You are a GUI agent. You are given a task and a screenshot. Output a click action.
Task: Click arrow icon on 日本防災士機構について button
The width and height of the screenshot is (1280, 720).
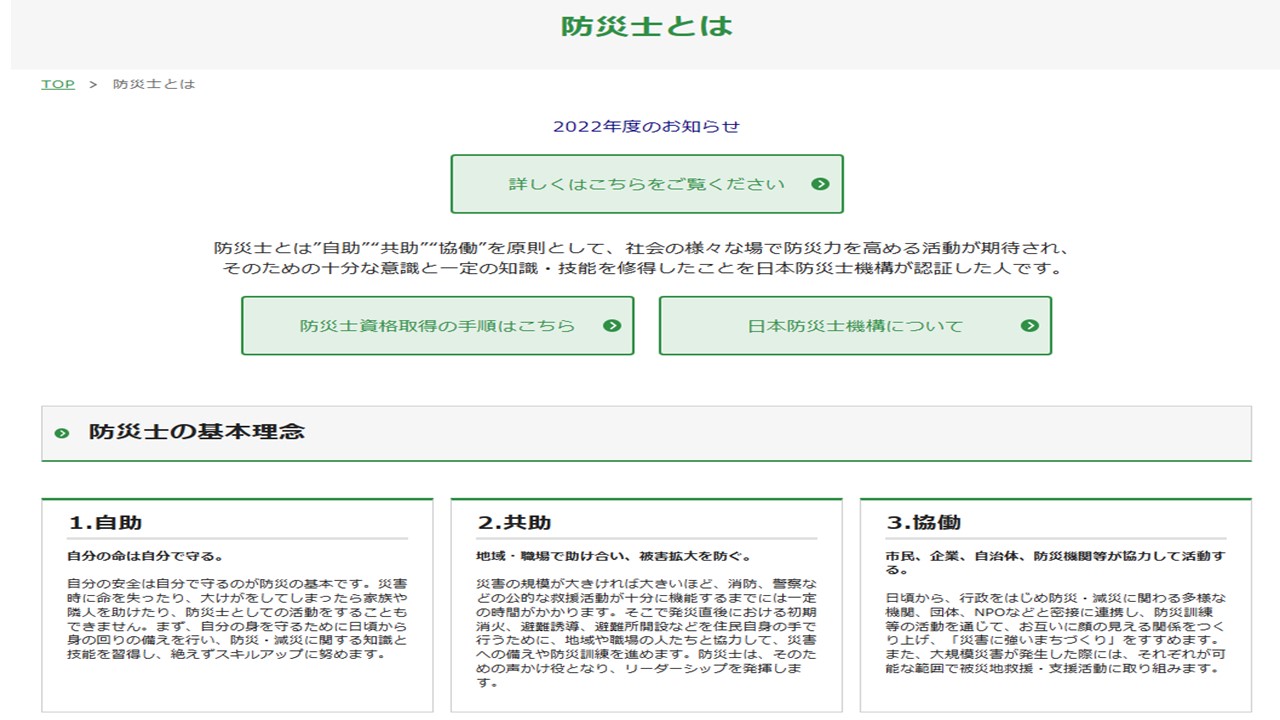click(x=1029, y=326)
